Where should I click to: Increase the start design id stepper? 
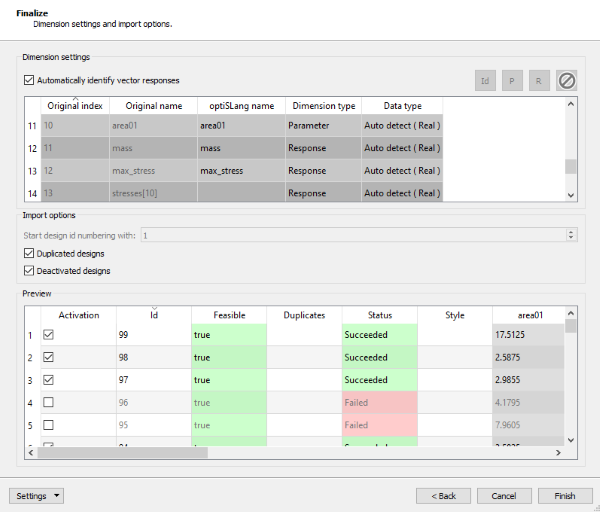pos(571,232)
